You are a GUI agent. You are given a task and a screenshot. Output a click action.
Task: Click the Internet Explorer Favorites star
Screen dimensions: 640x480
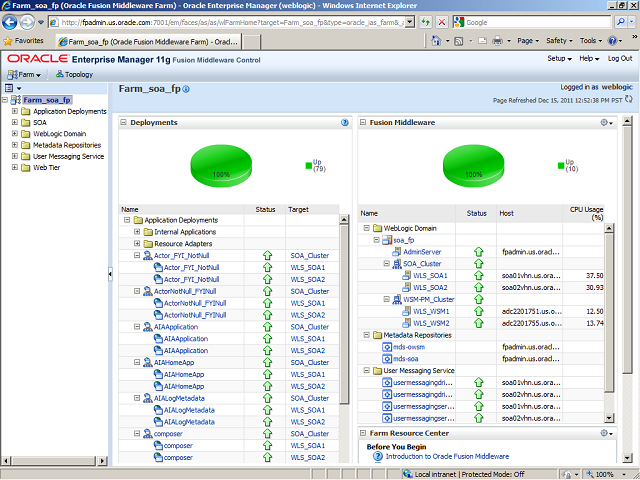point(9,41)
